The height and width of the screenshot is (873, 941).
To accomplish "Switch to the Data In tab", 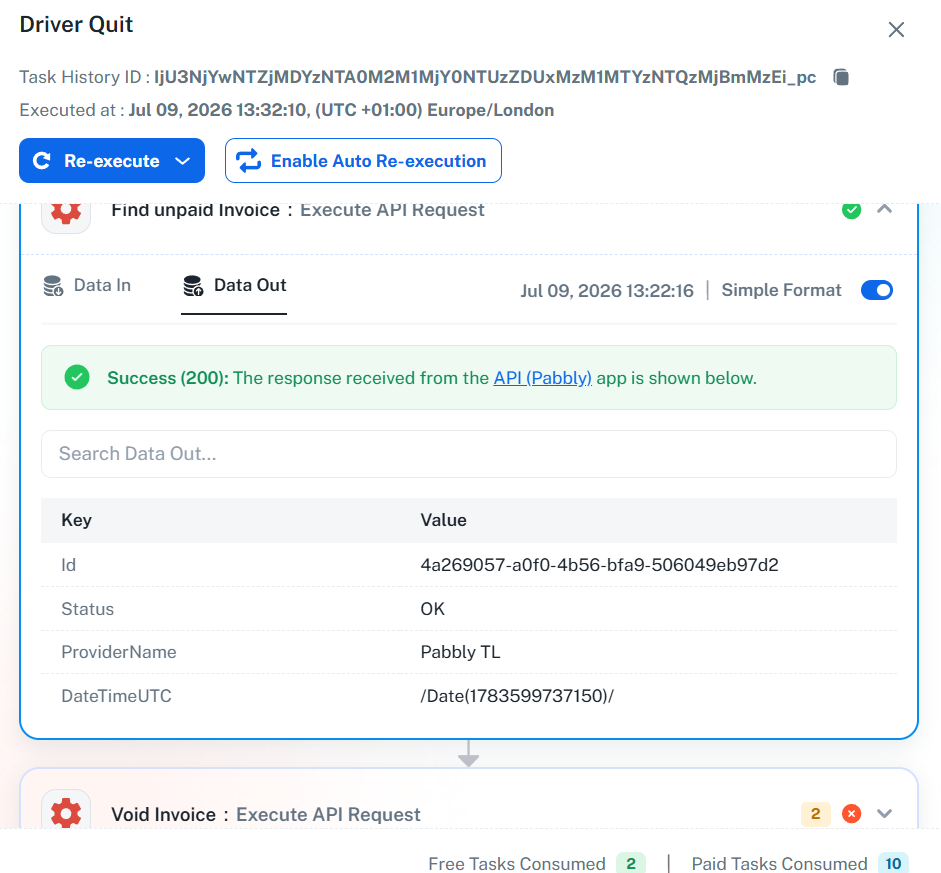I will pos(88,286).
